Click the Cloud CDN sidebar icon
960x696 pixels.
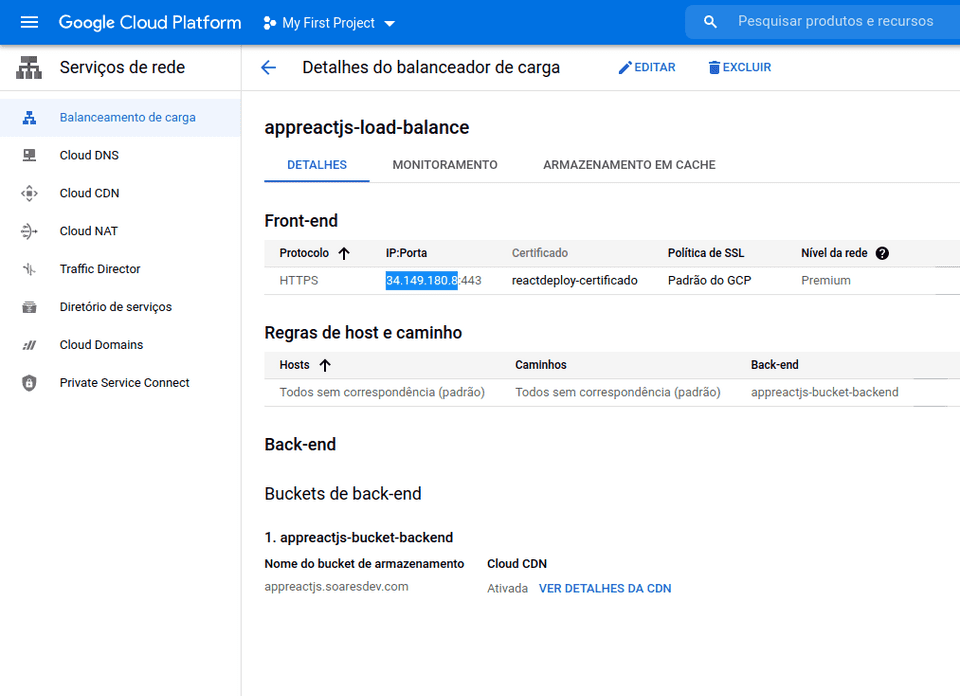click(29, 193)
